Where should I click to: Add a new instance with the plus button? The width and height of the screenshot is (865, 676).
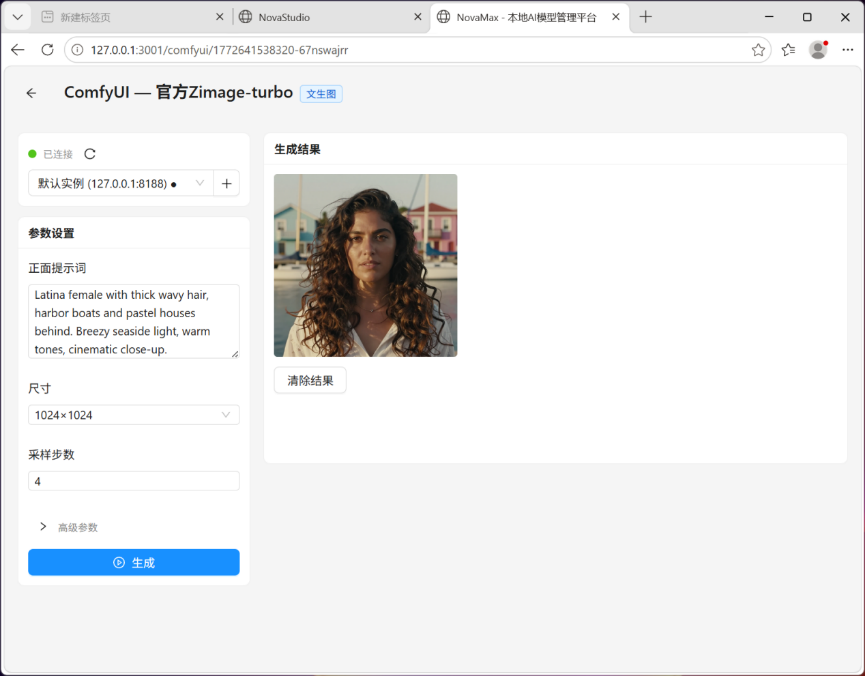(226, 184)
